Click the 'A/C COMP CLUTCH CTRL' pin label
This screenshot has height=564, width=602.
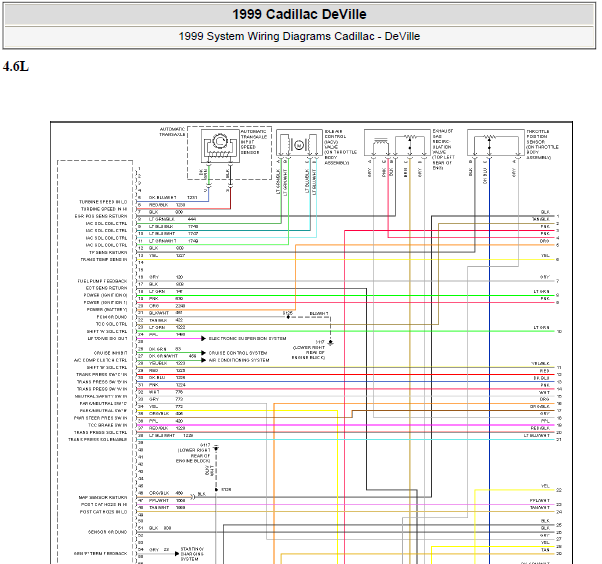point(101,360)
